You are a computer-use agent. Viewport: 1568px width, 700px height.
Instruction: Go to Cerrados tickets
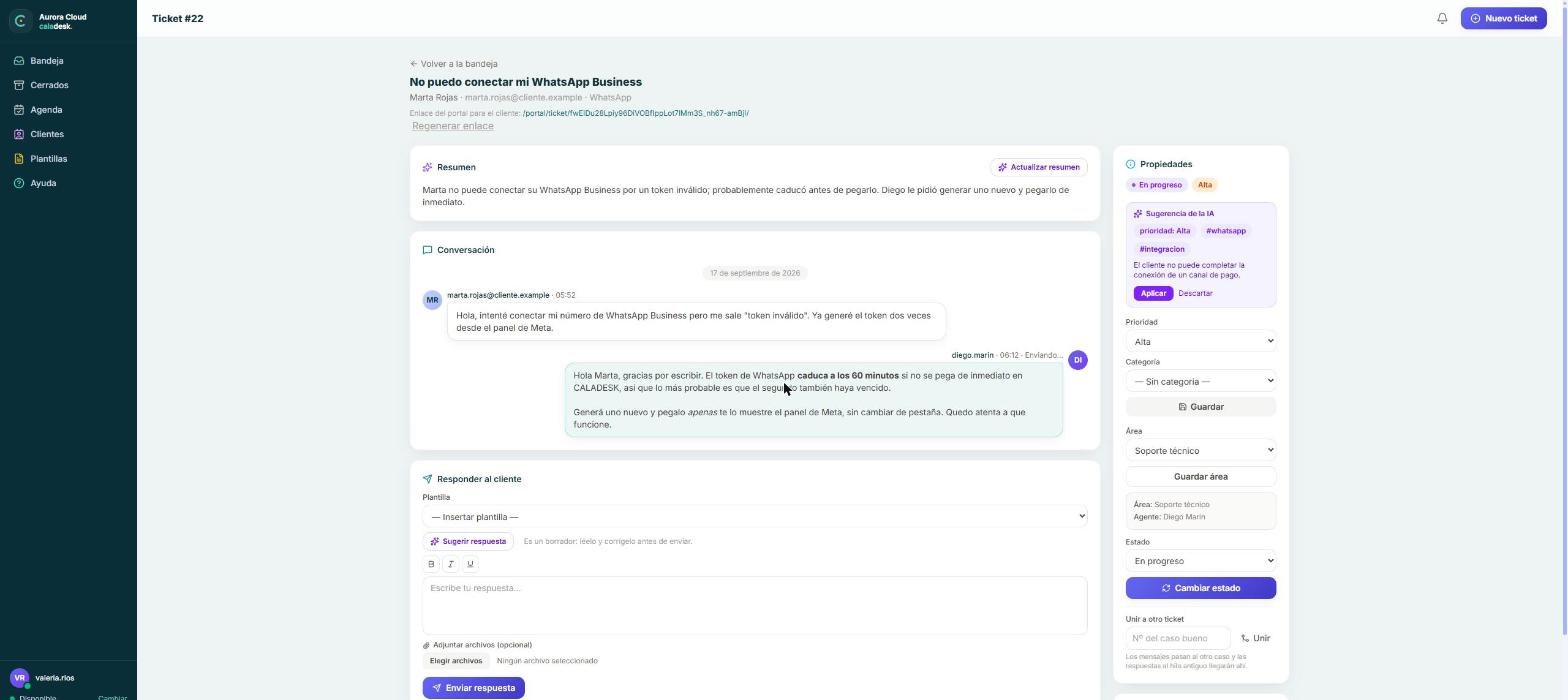(68, 85)
